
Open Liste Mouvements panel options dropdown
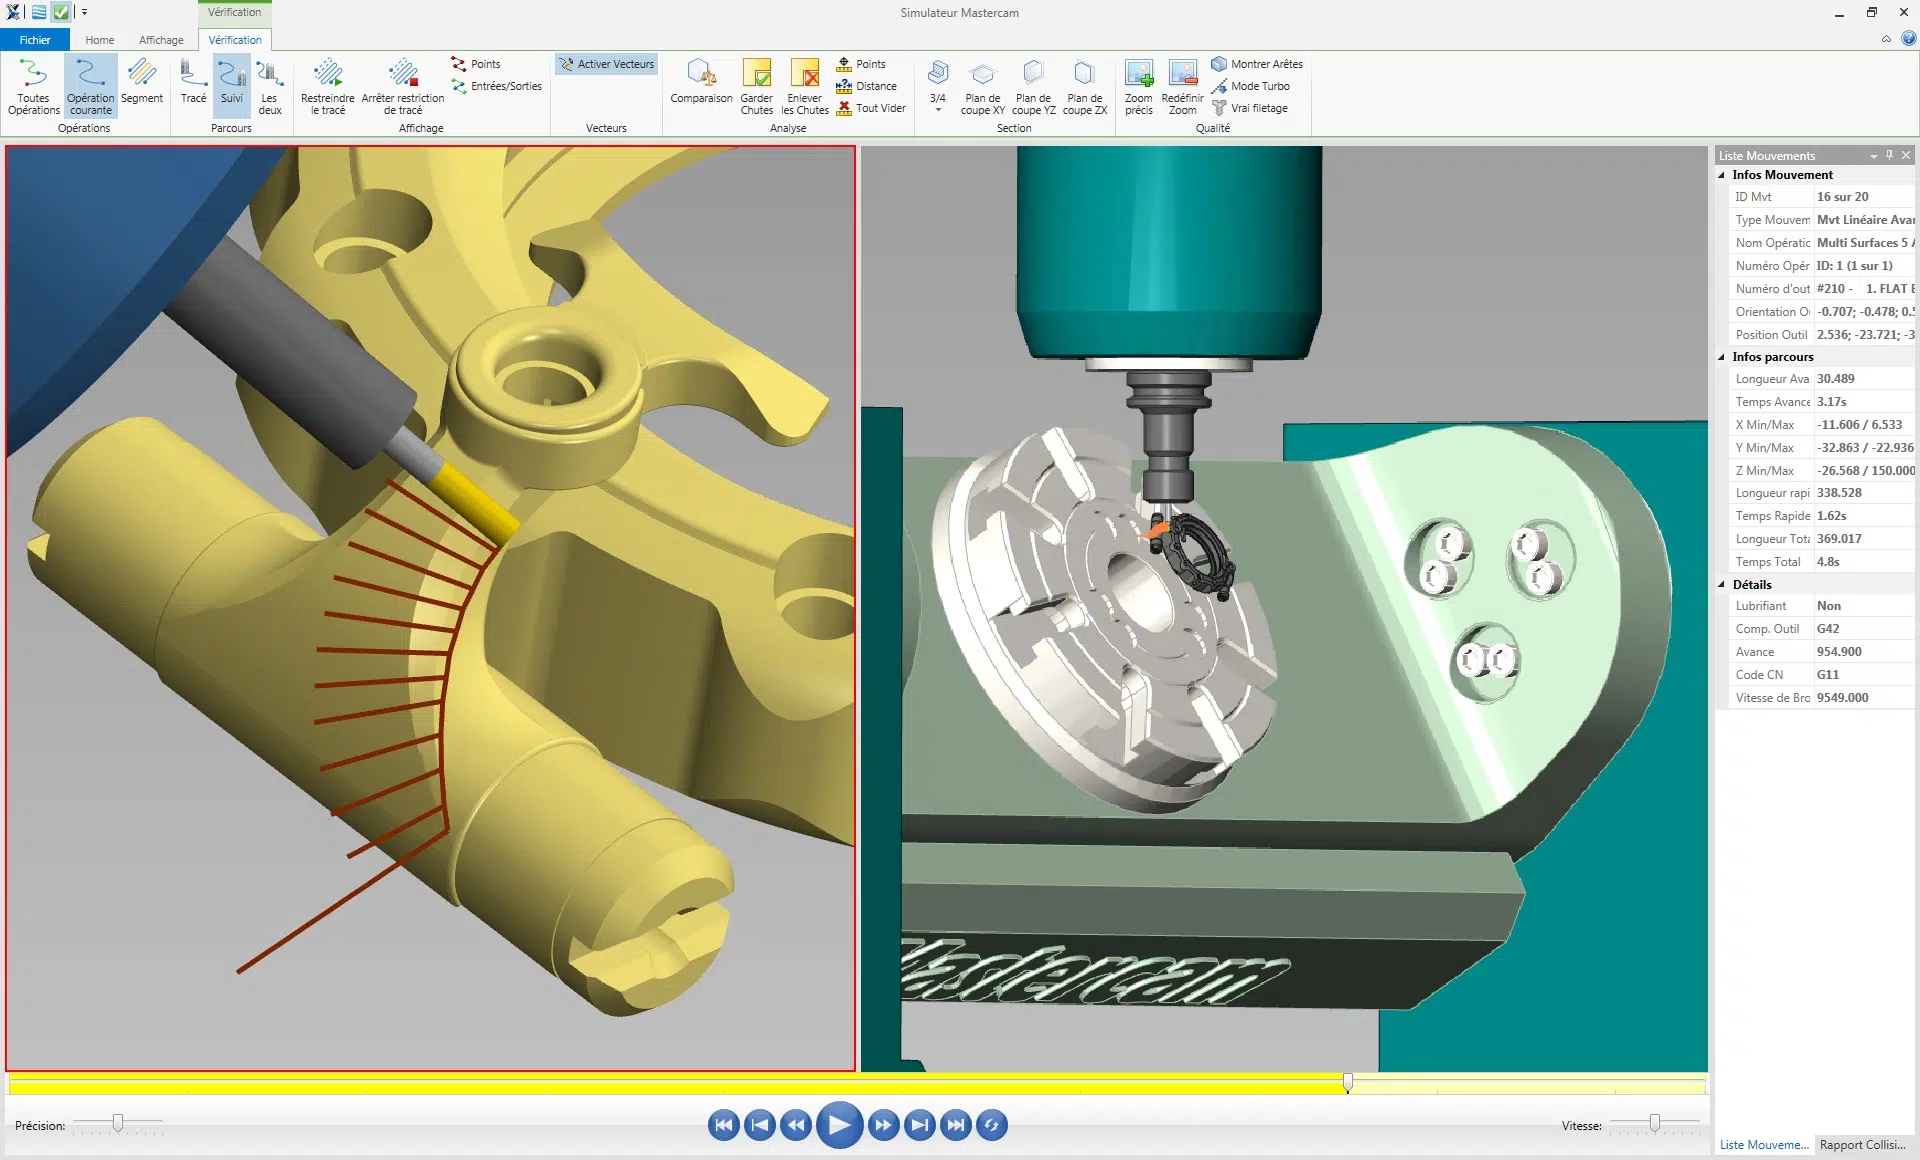coord(1873,156)
